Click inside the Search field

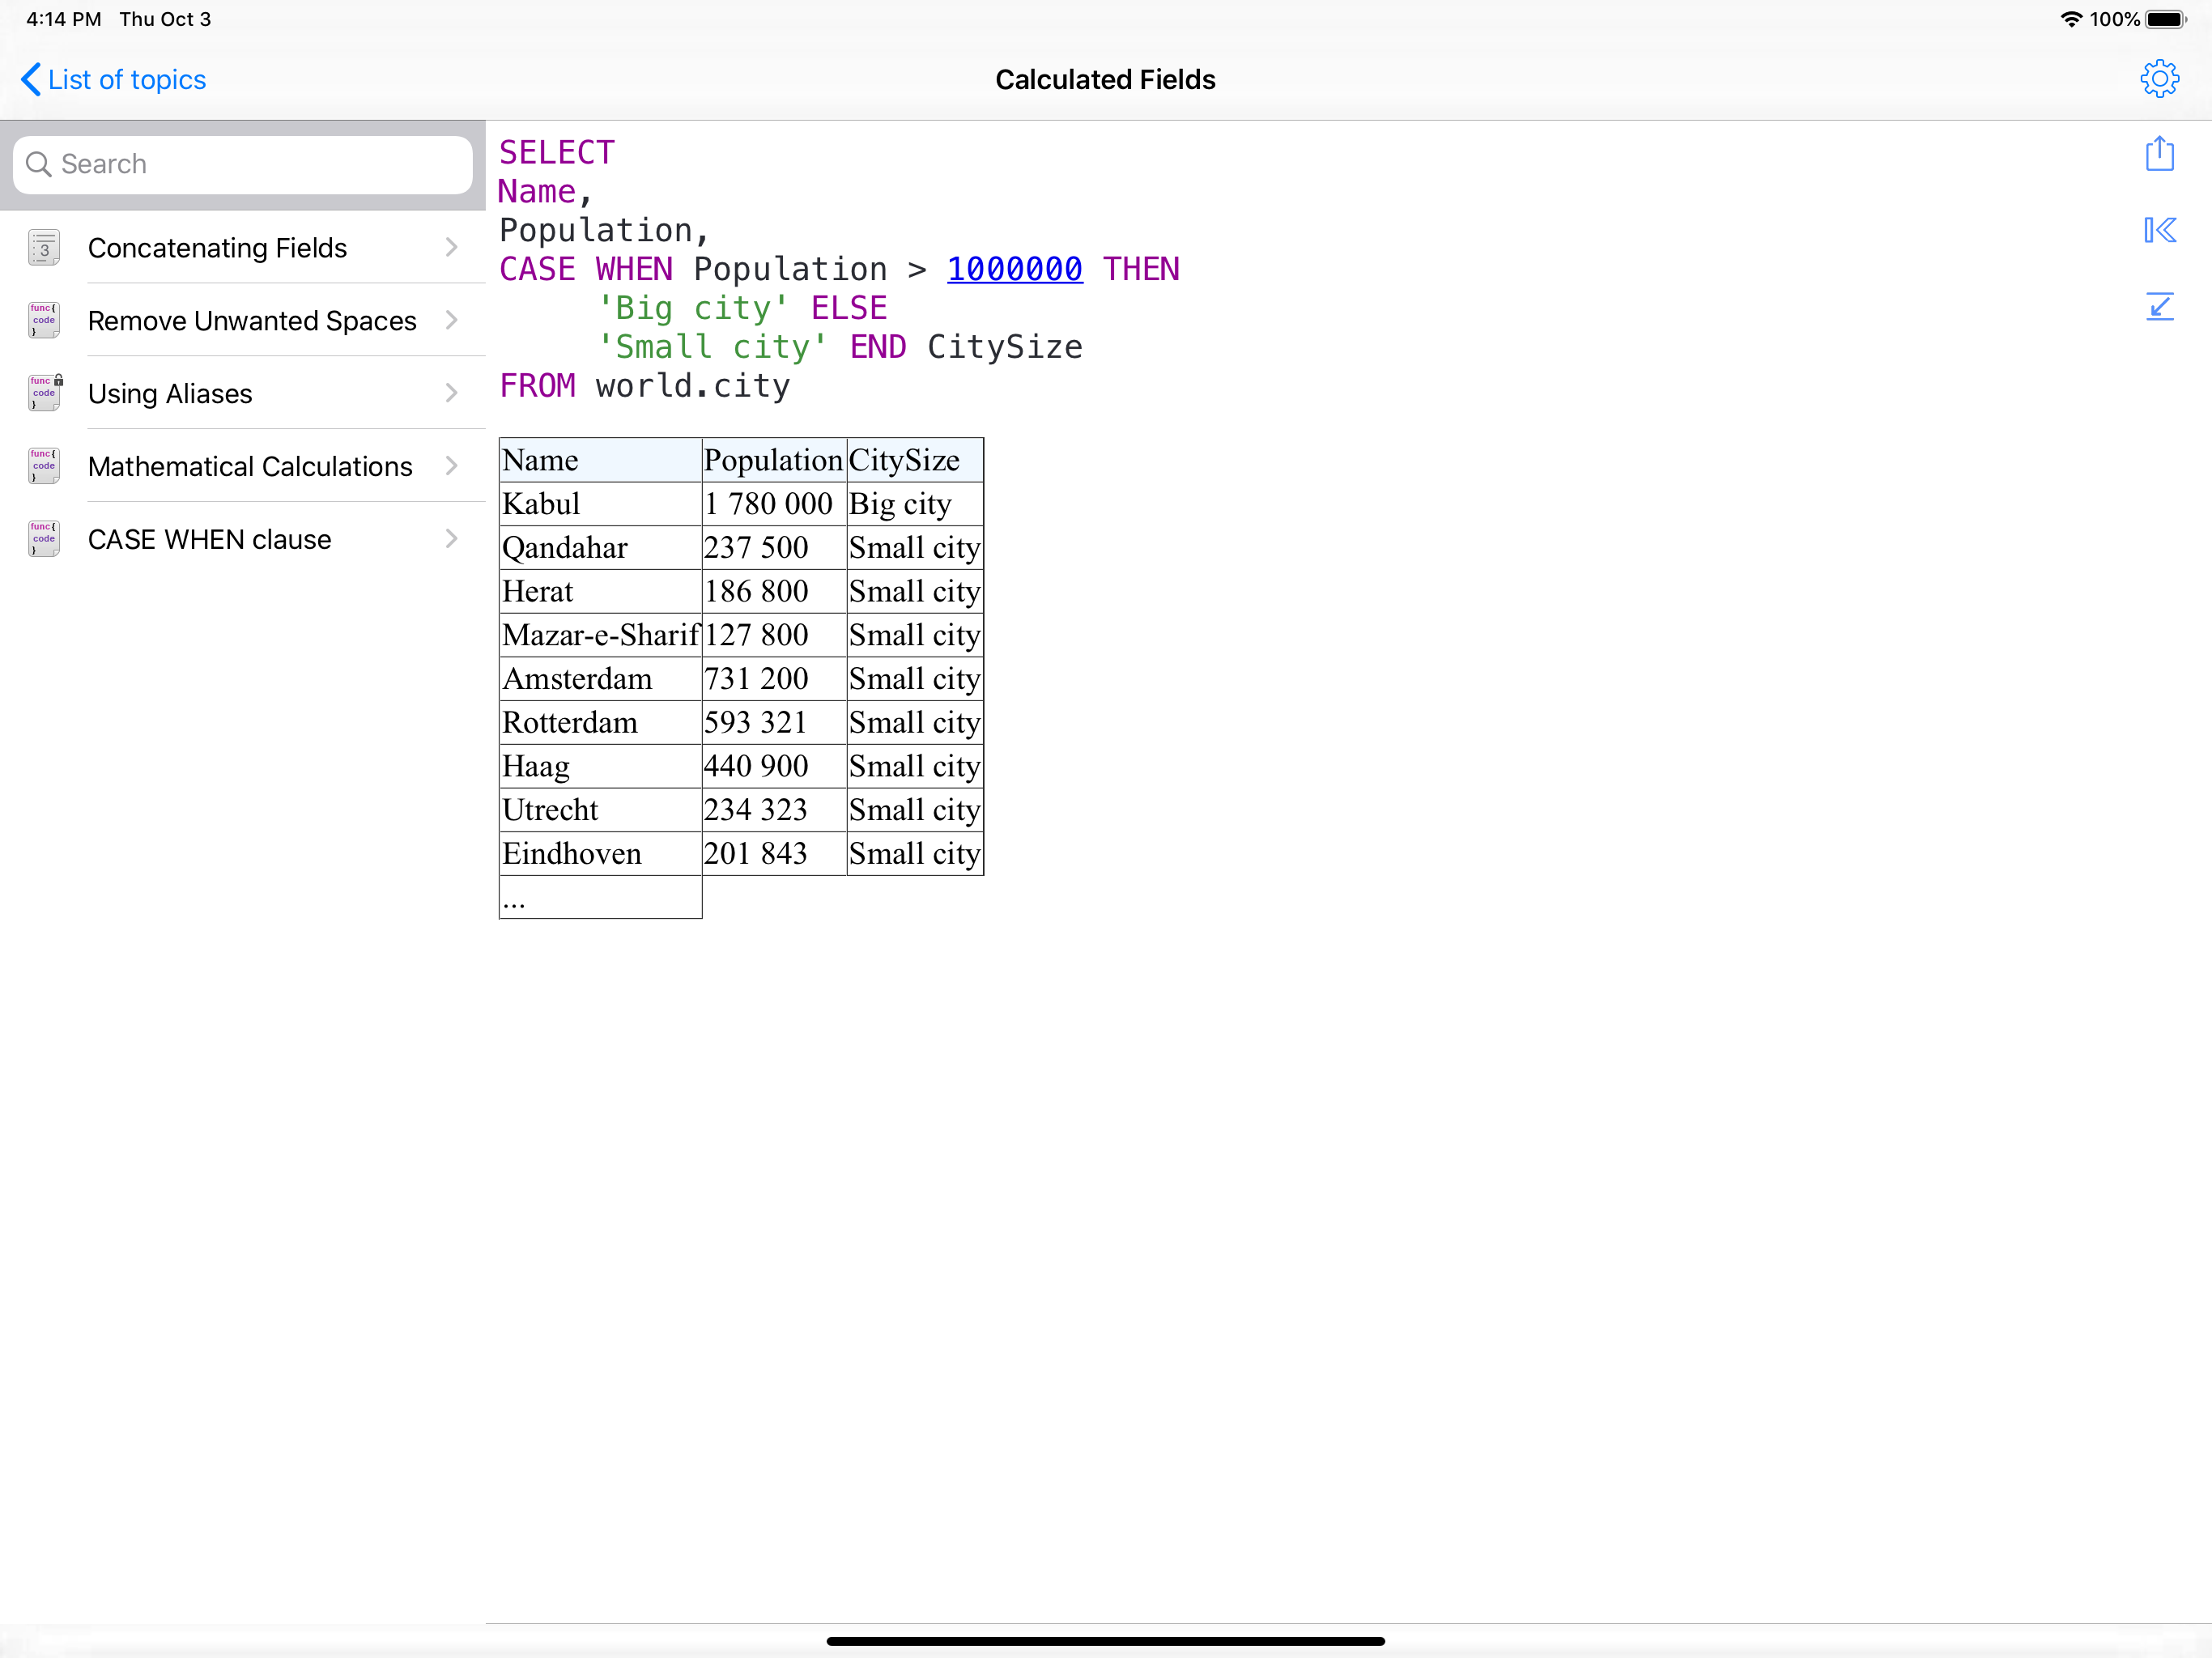[240, 164]
